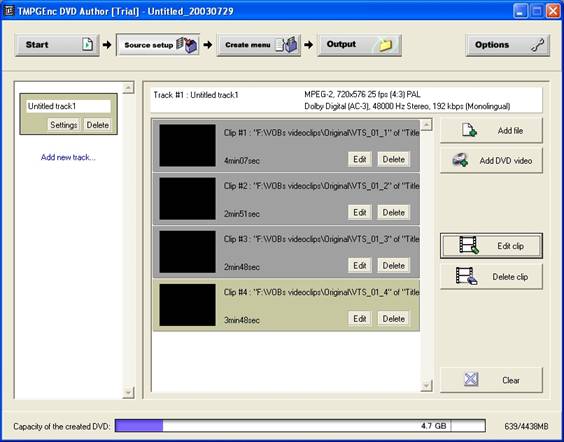Edit Clip #2
Screen dimensions: 564x442
coord(360,213)
